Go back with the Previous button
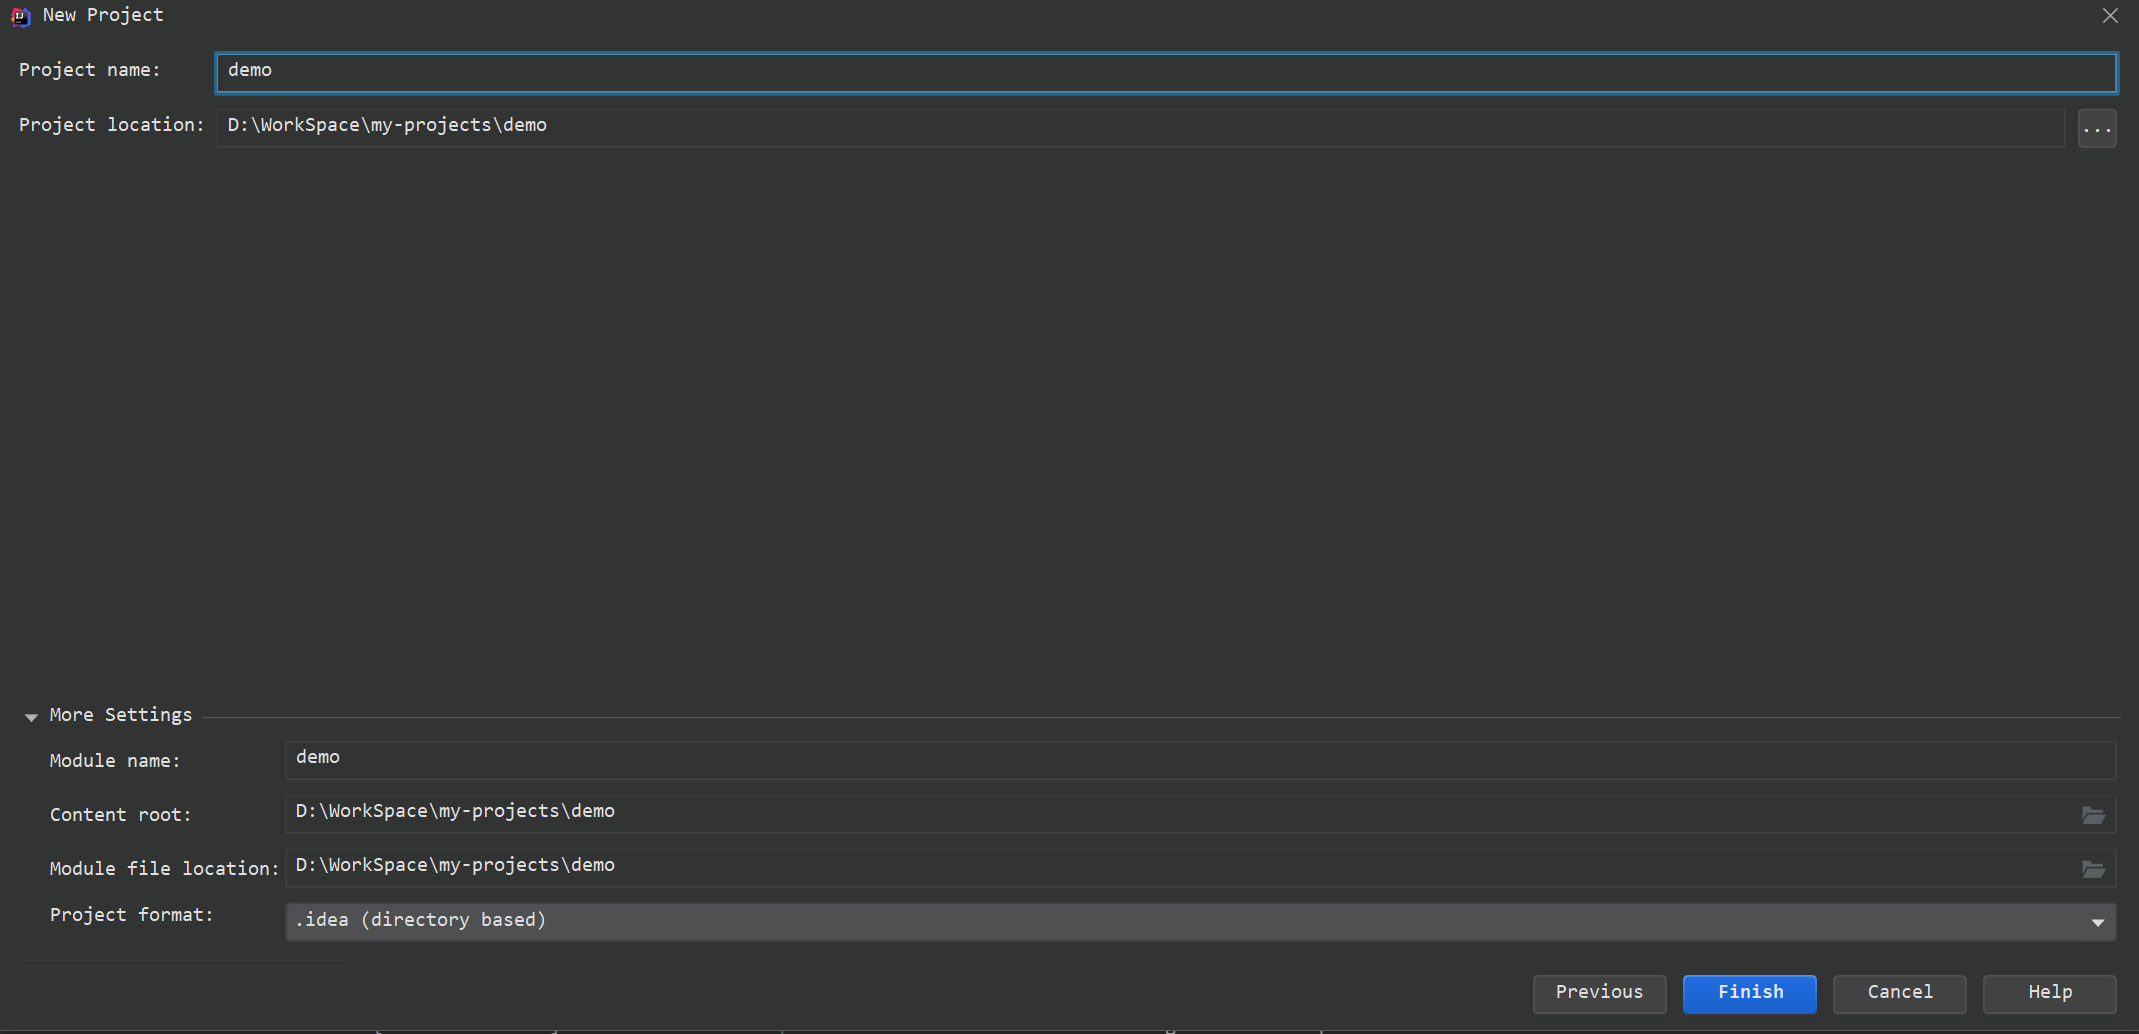2139x1034 pixels. coord(1599,993)
